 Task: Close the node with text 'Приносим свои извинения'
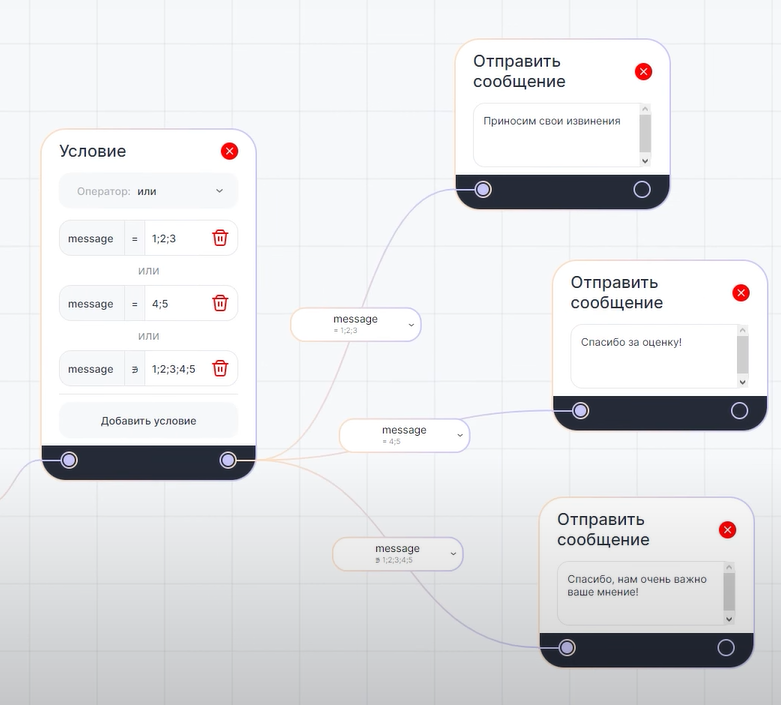point(643,71)
